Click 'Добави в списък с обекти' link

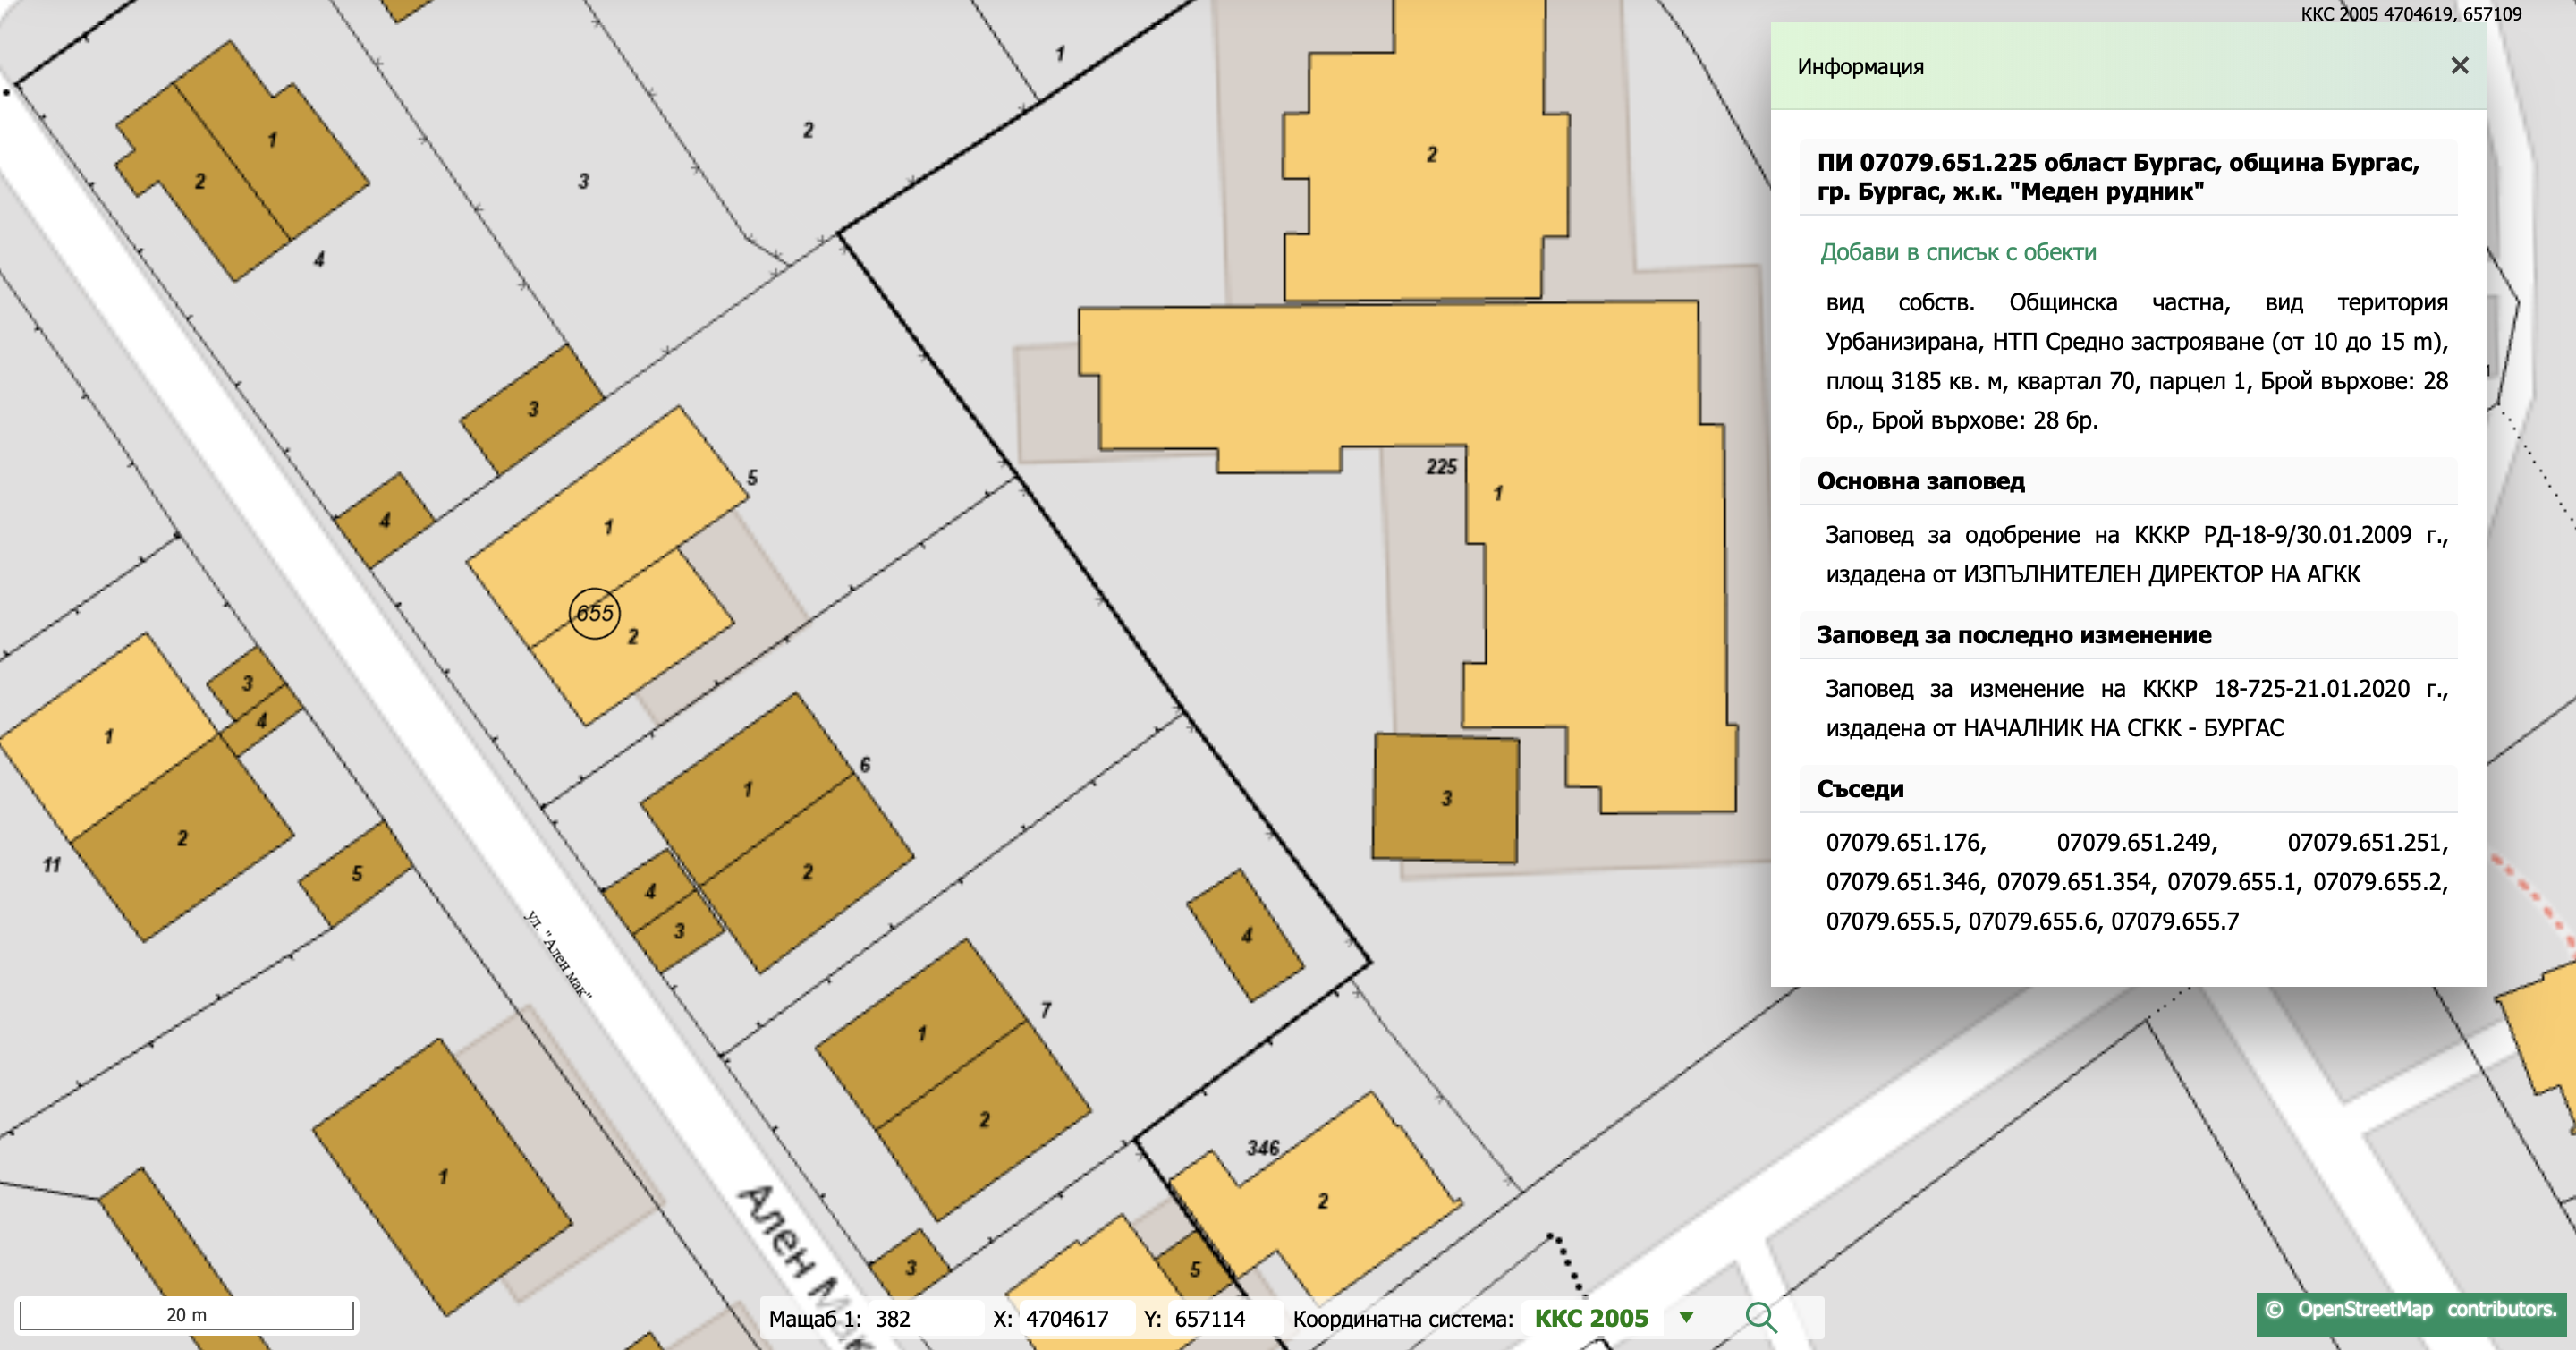coord(1957,252)
